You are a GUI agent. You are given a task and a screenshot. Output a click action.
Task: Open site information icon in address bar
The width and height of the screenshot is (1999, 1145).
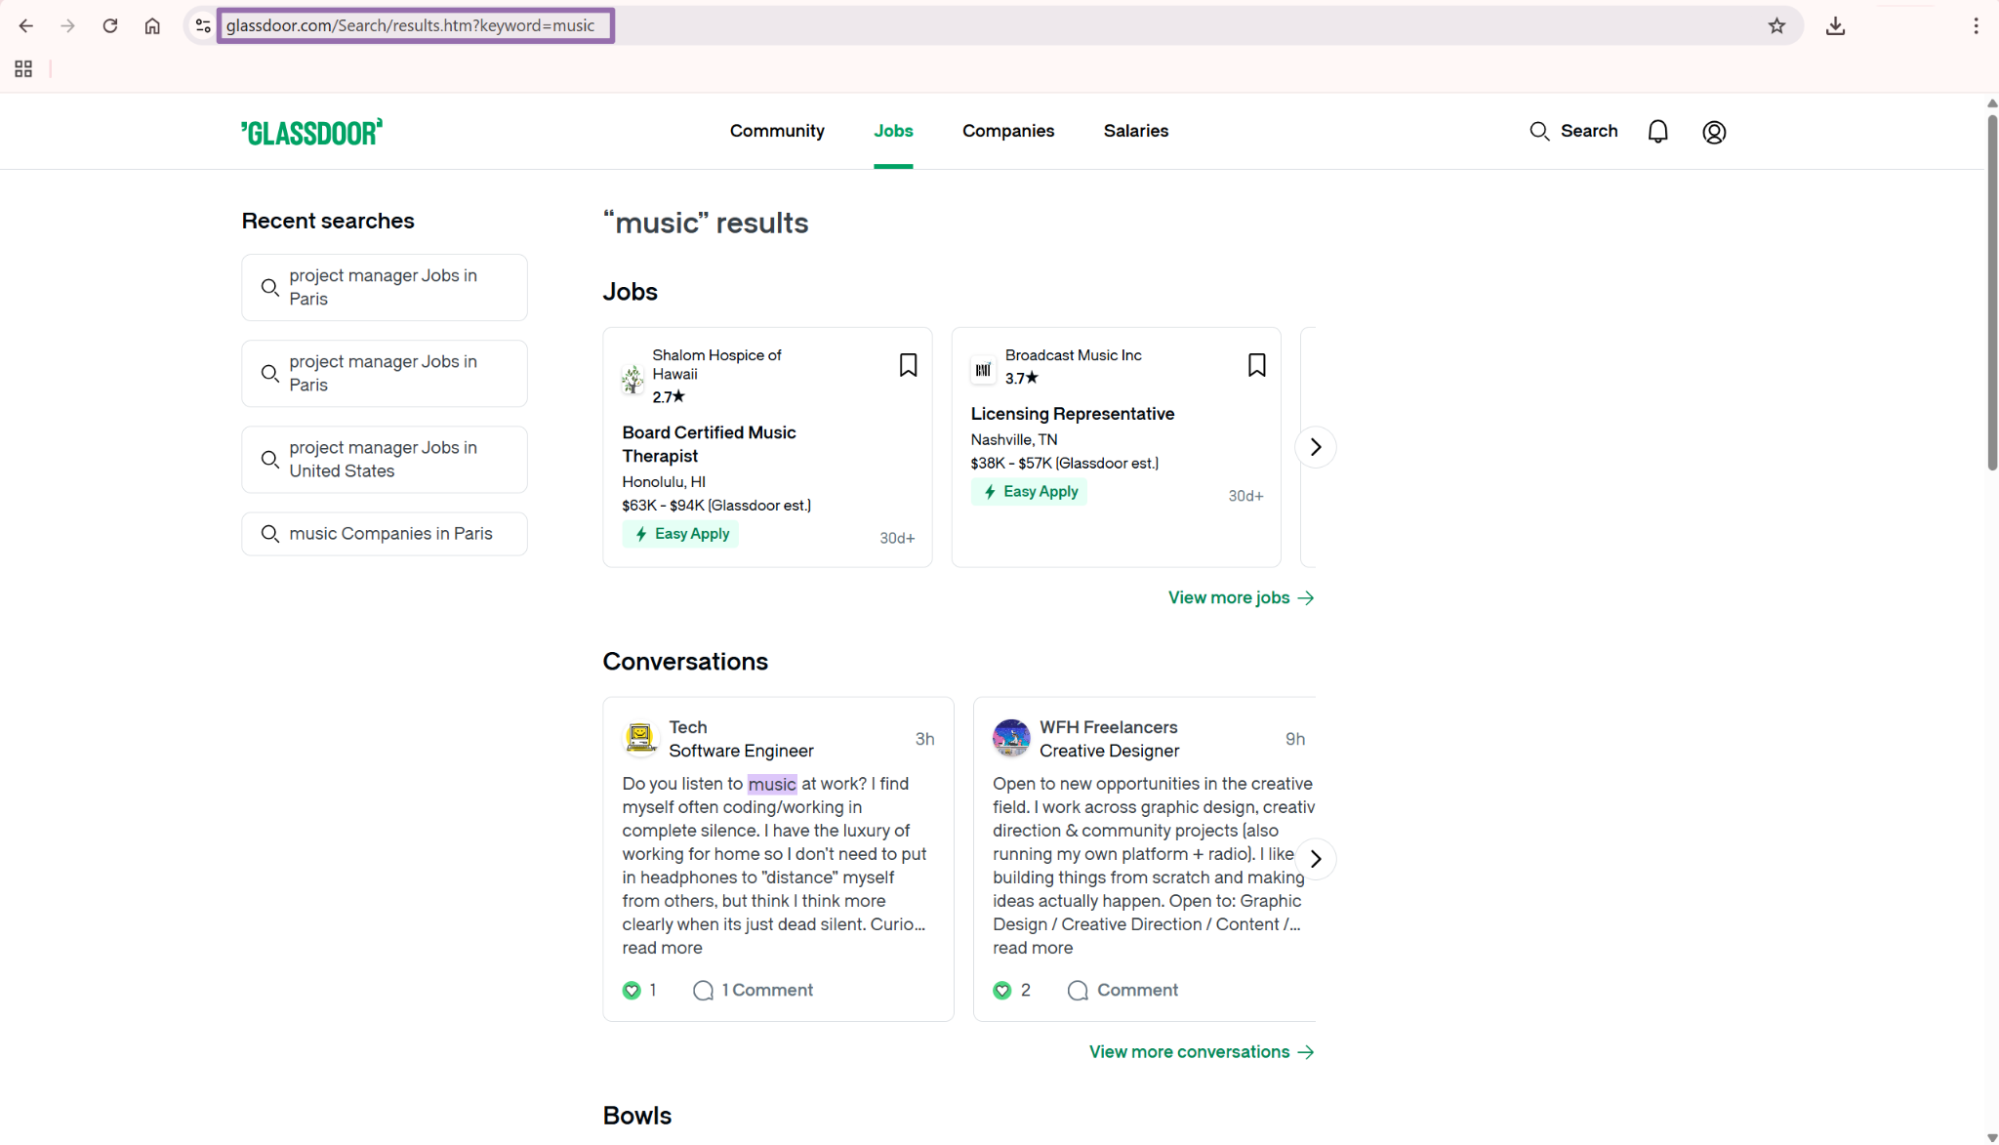coord(203,26)
